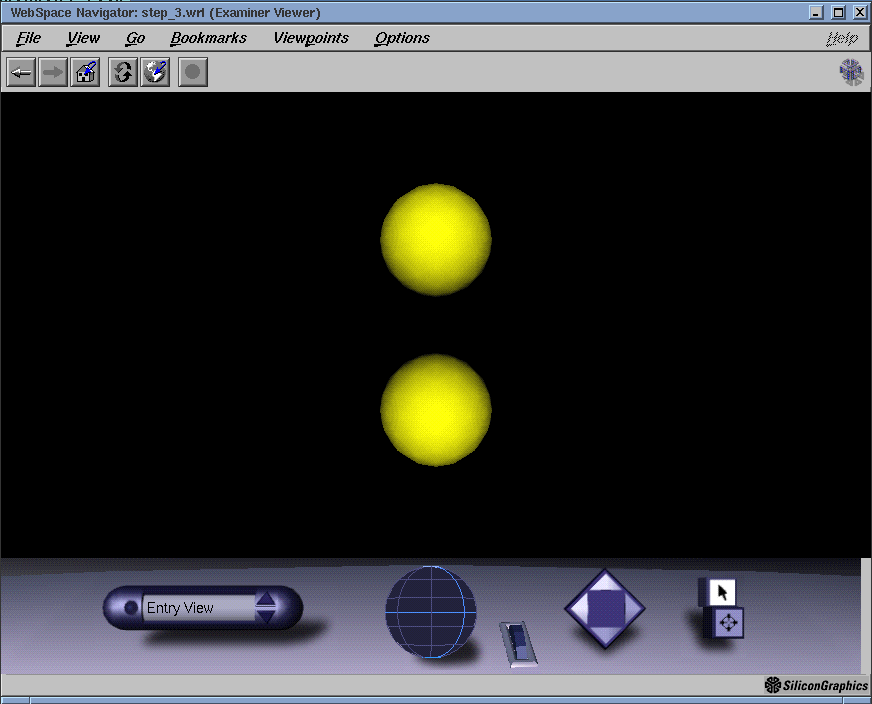Go to the Home page icon

coord(85,72)
